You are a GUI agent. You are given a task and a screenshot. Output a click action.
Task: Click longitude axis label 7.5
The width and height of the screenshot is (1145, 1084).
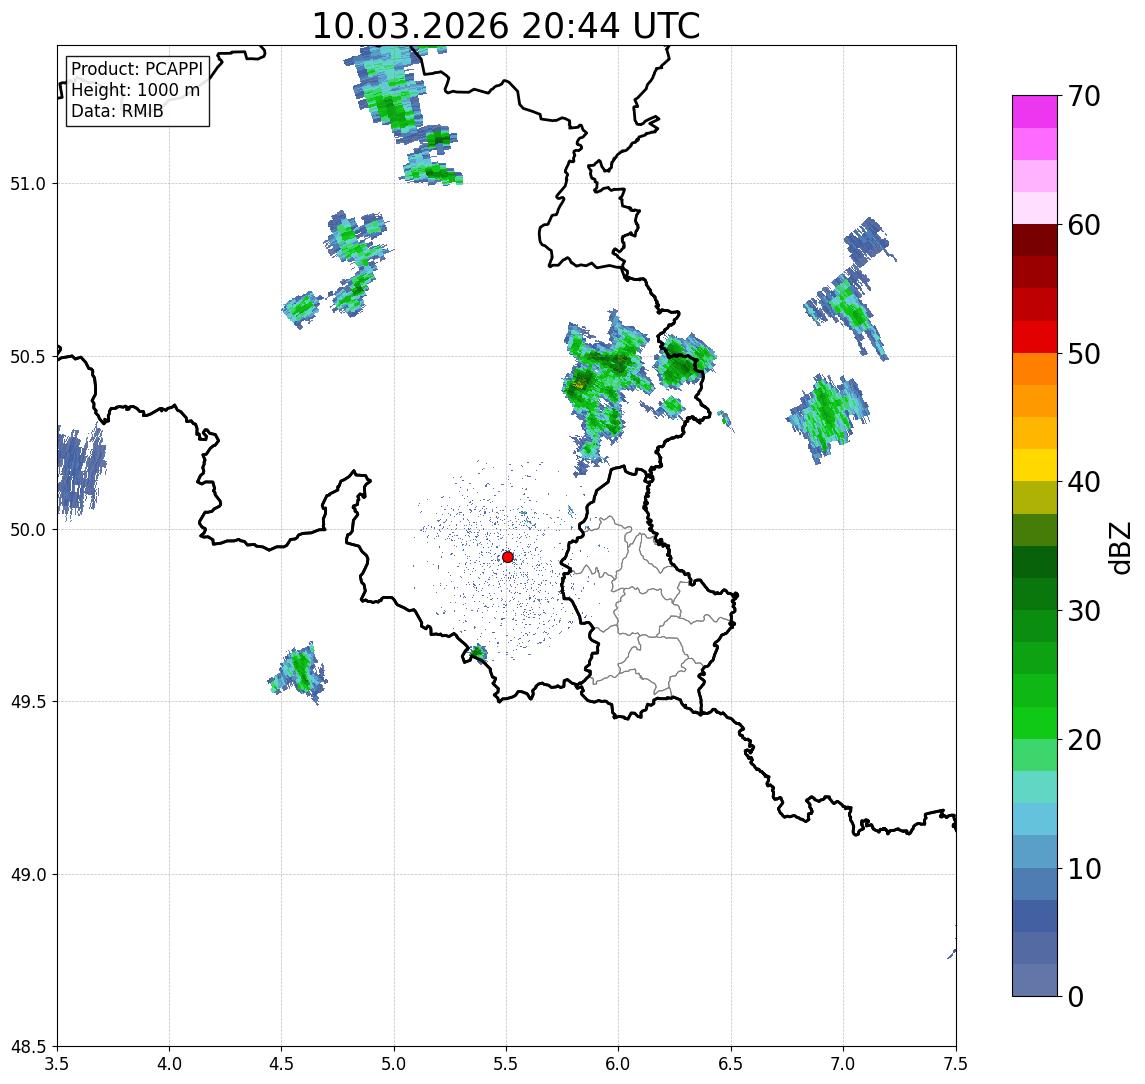click(955, 1064)
